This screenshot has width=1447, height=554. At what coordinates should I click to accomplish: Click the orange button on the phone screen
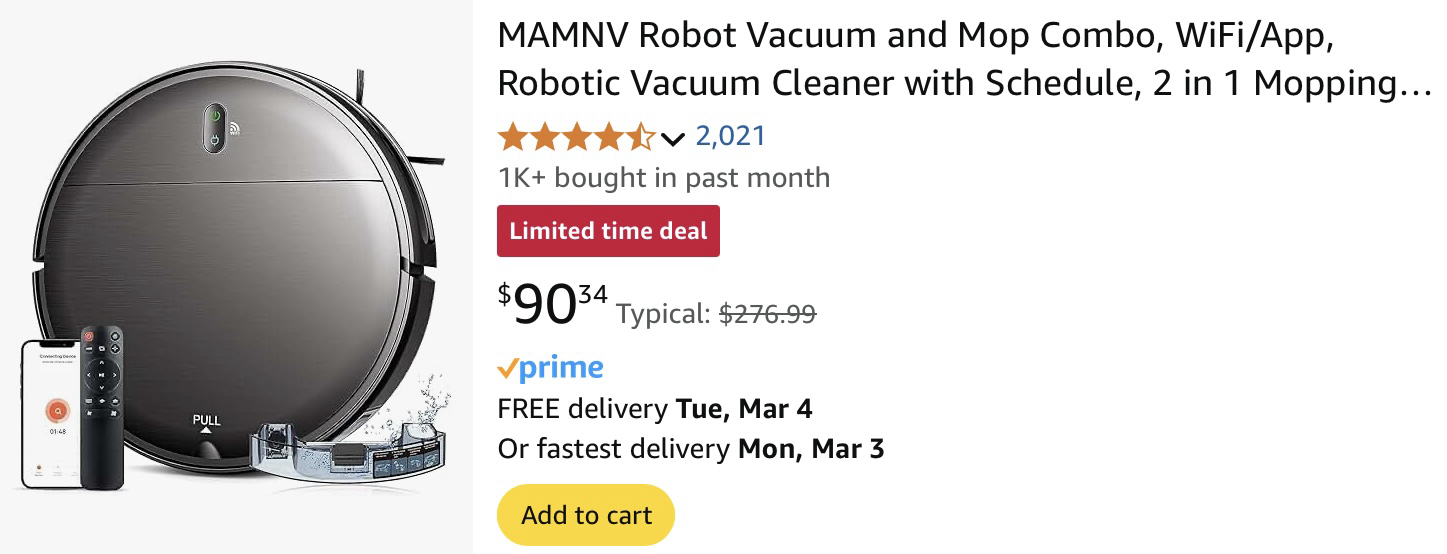pyautogui.click(x=58, y=411)
